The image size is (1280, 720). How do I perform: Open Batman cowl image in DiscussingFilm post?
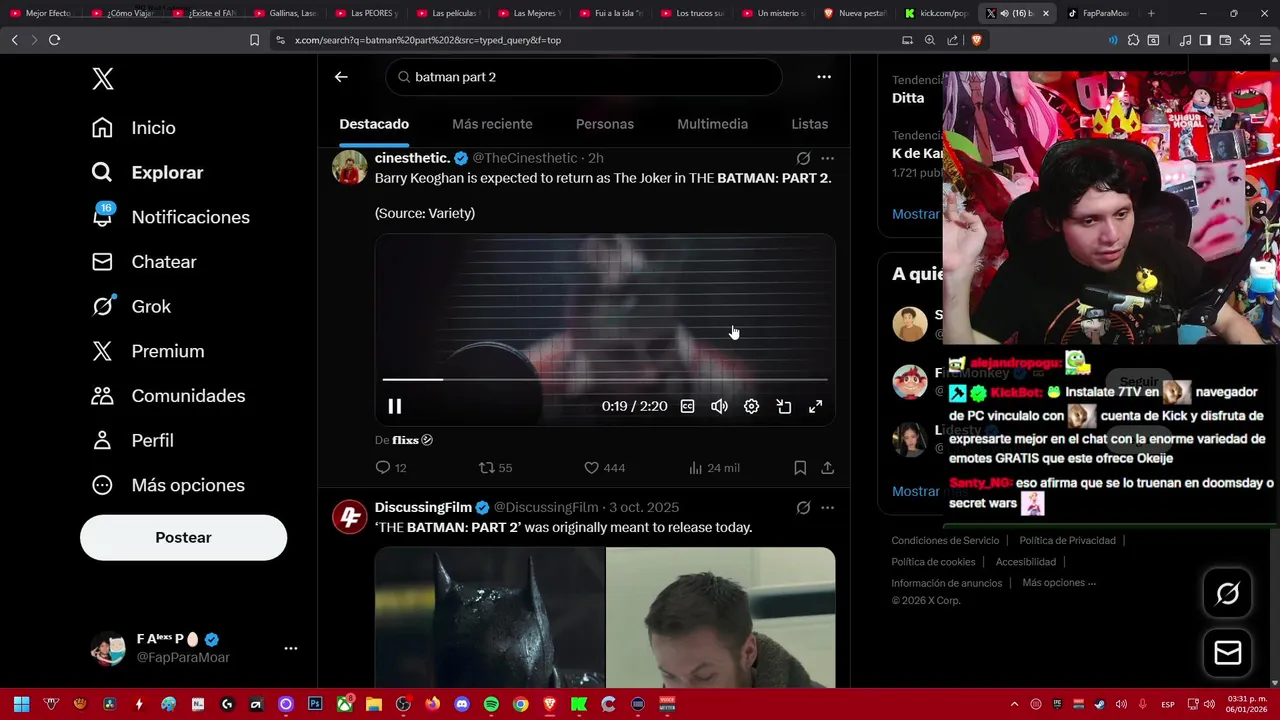click(x=490, y=617)
